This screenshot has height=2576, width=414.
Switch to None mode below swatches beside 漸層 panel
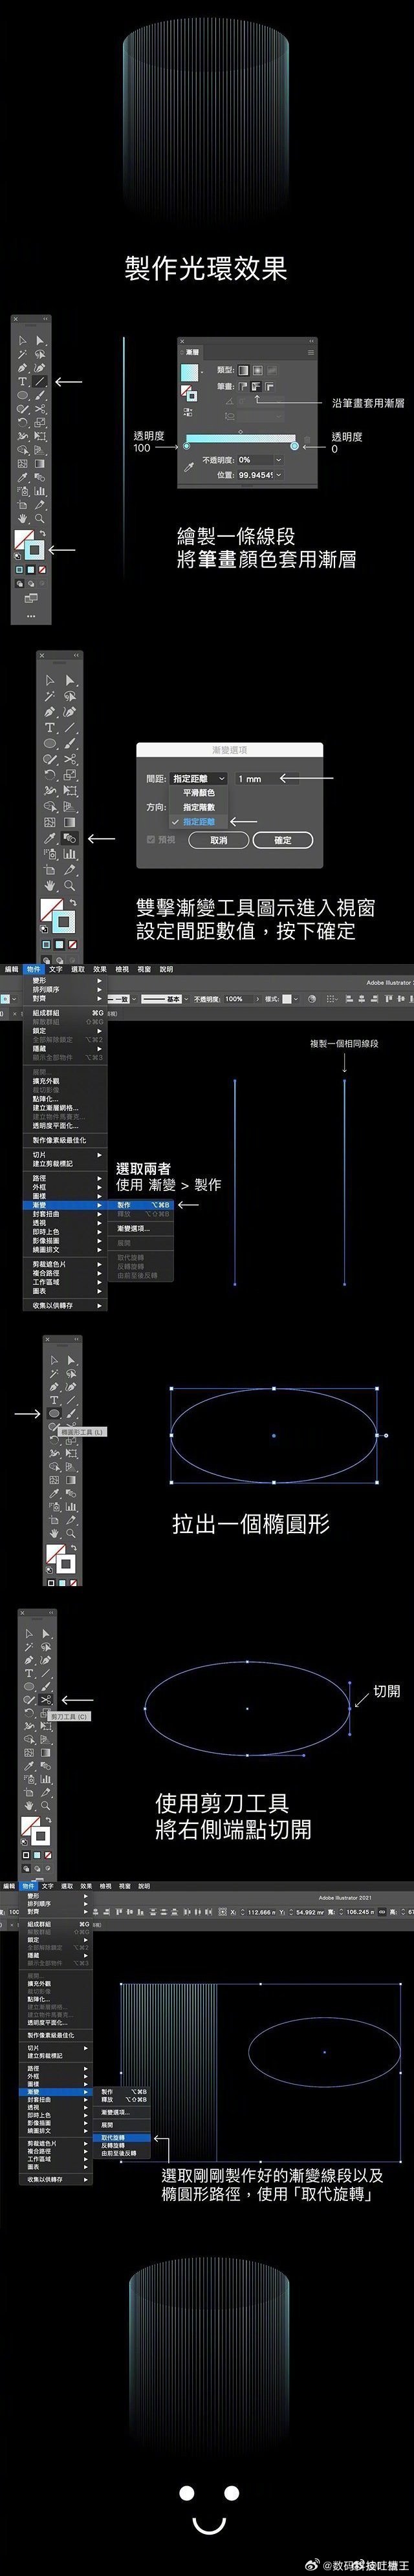pyautogui.click(x=41, y=570)
